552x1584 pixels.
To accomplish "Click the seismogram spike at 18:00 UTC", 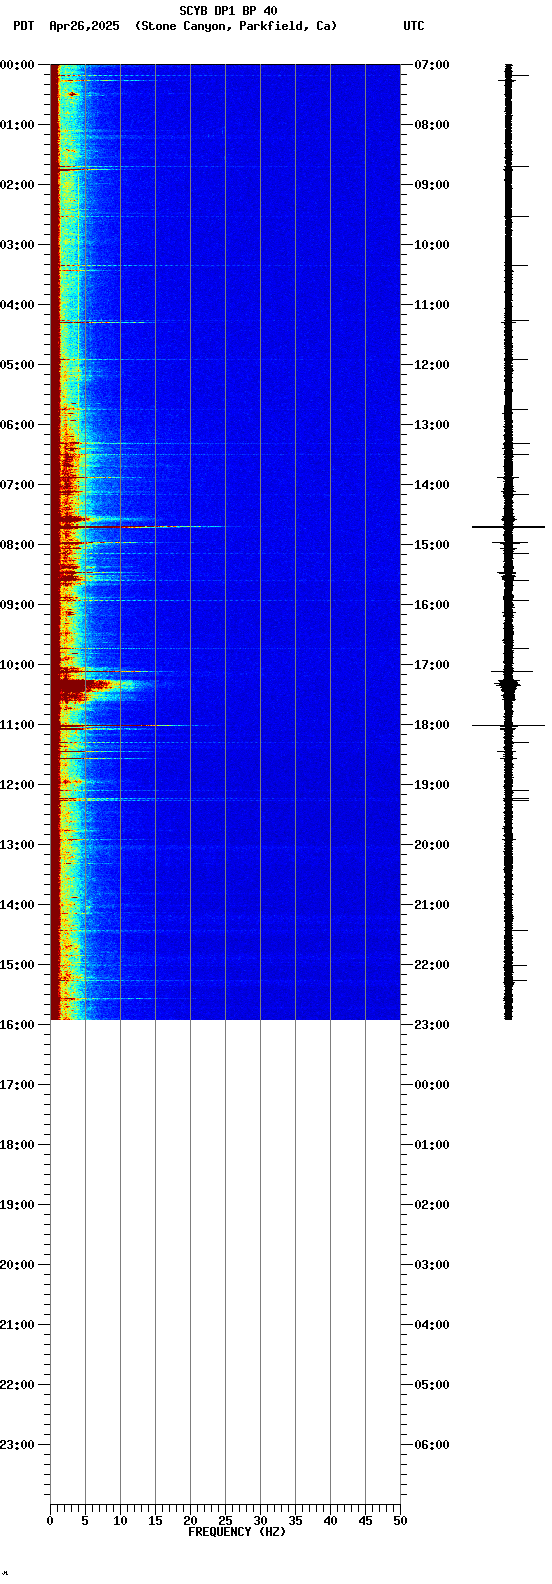I will (x=508, y=725).
